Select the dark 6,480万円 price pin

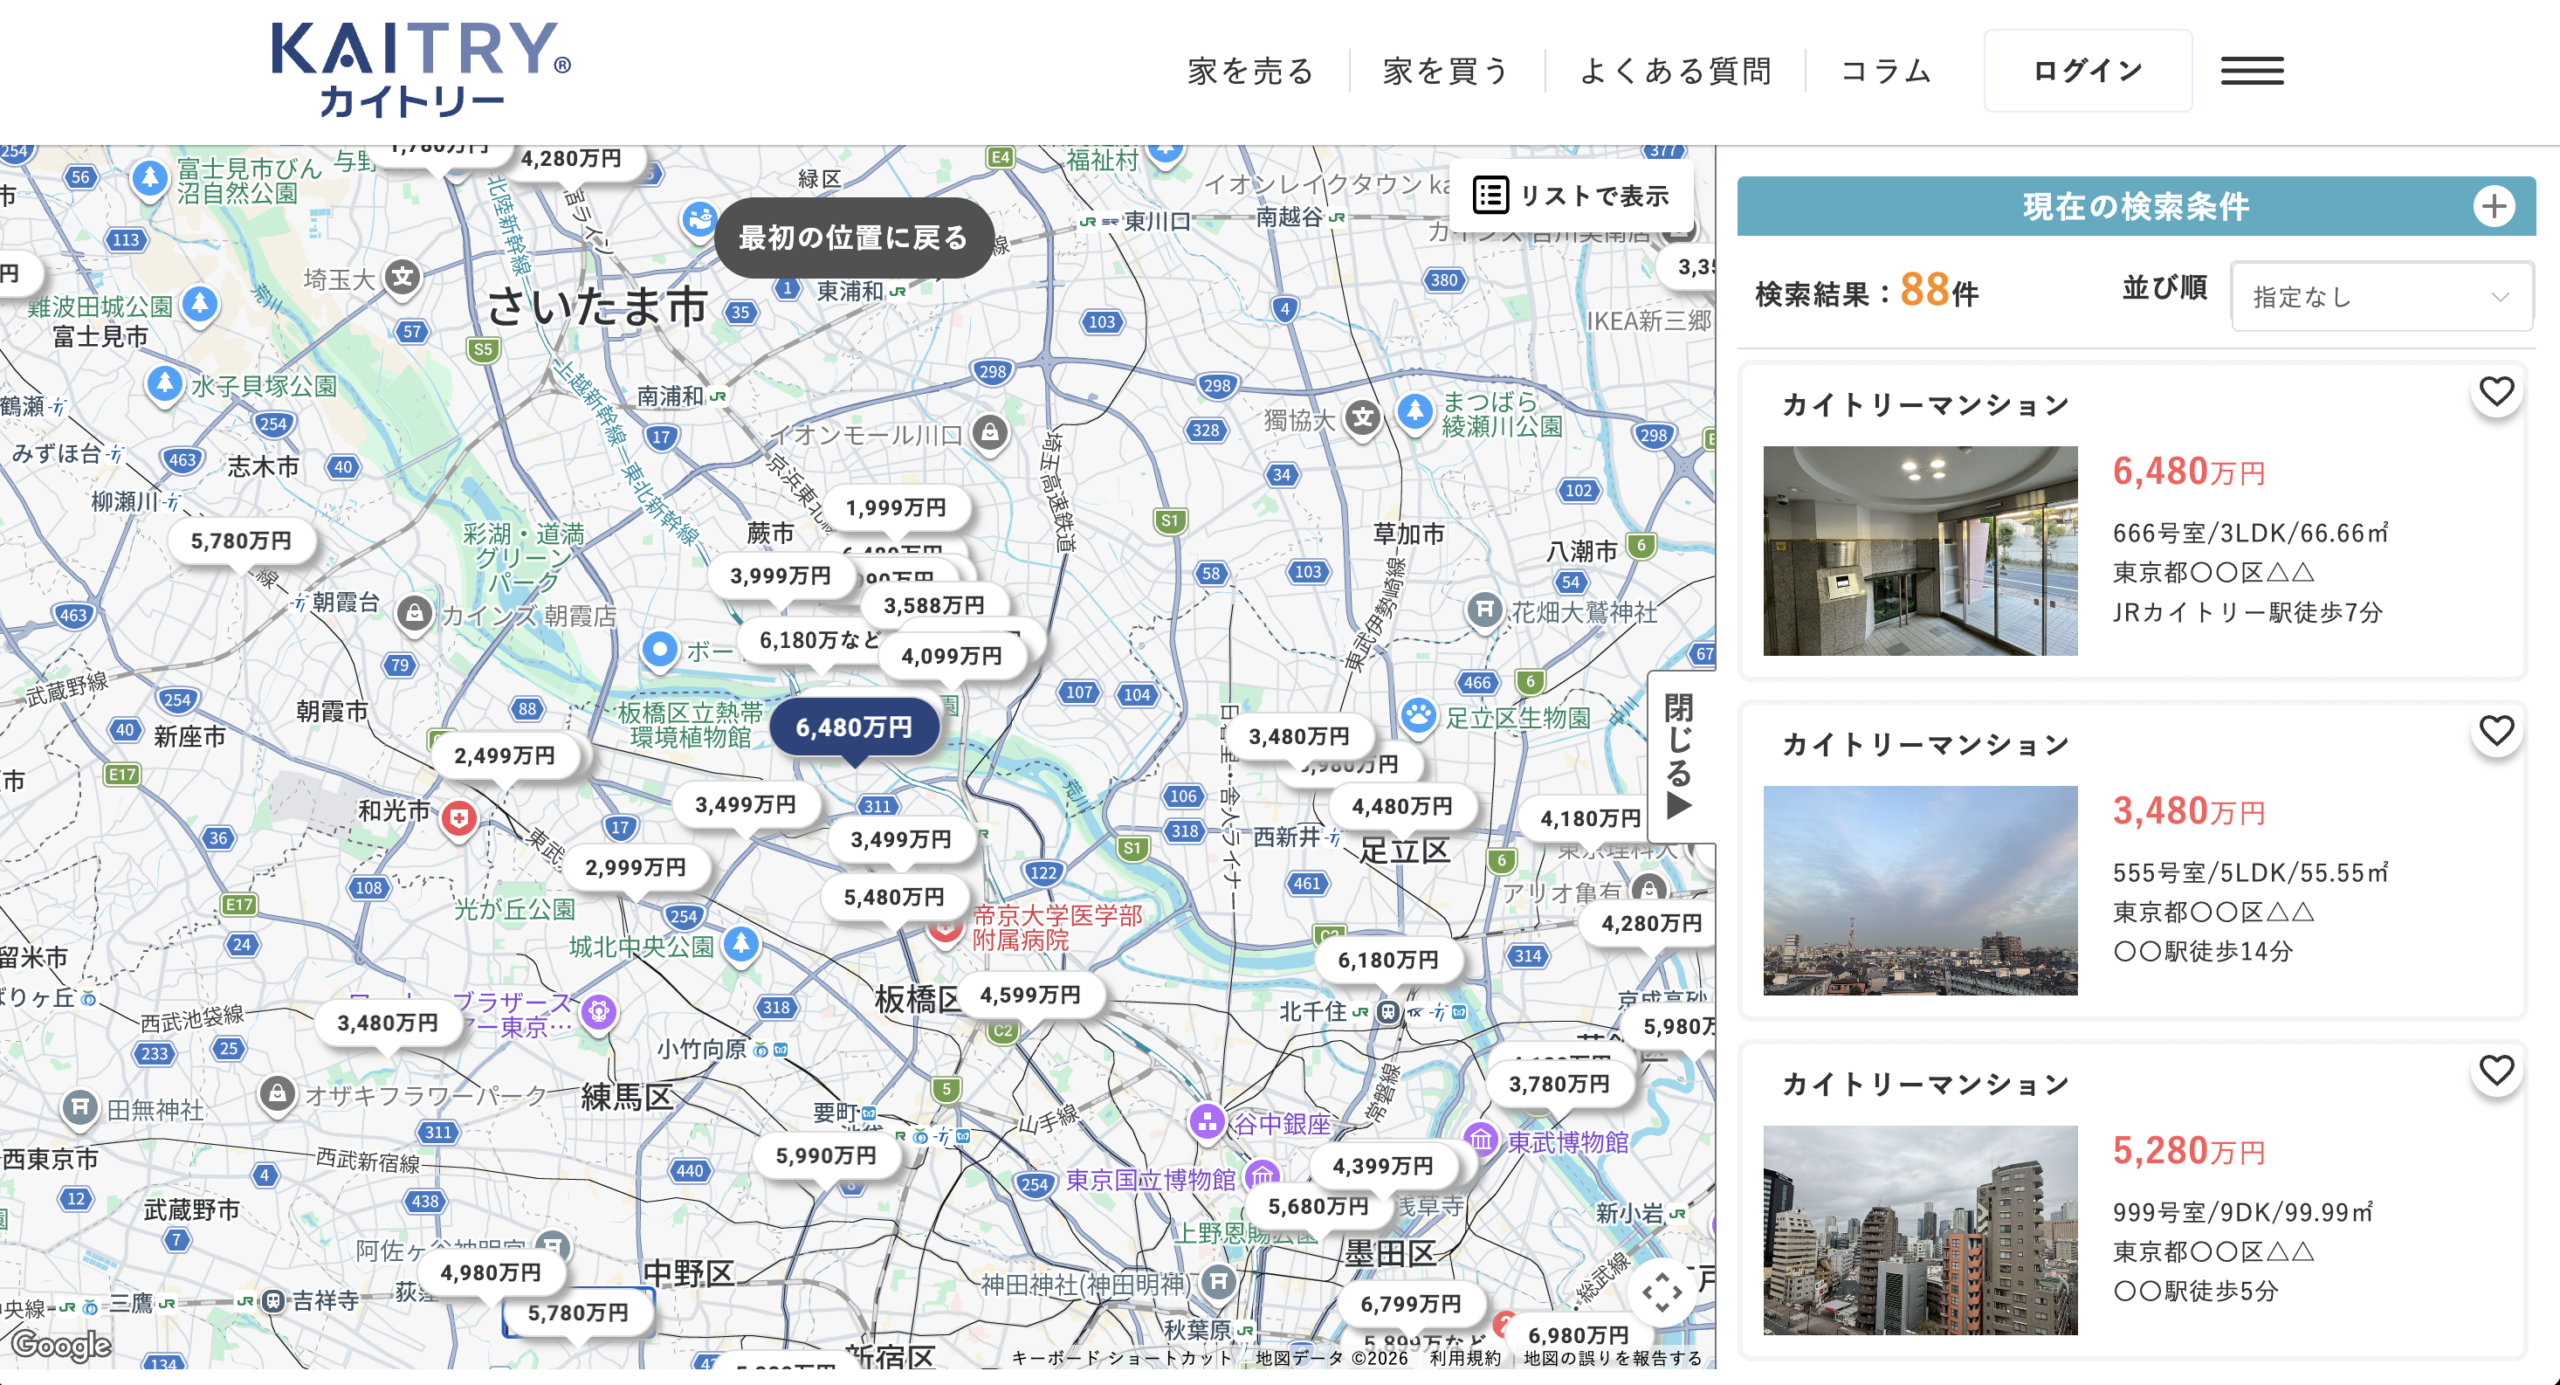[855, 727]
